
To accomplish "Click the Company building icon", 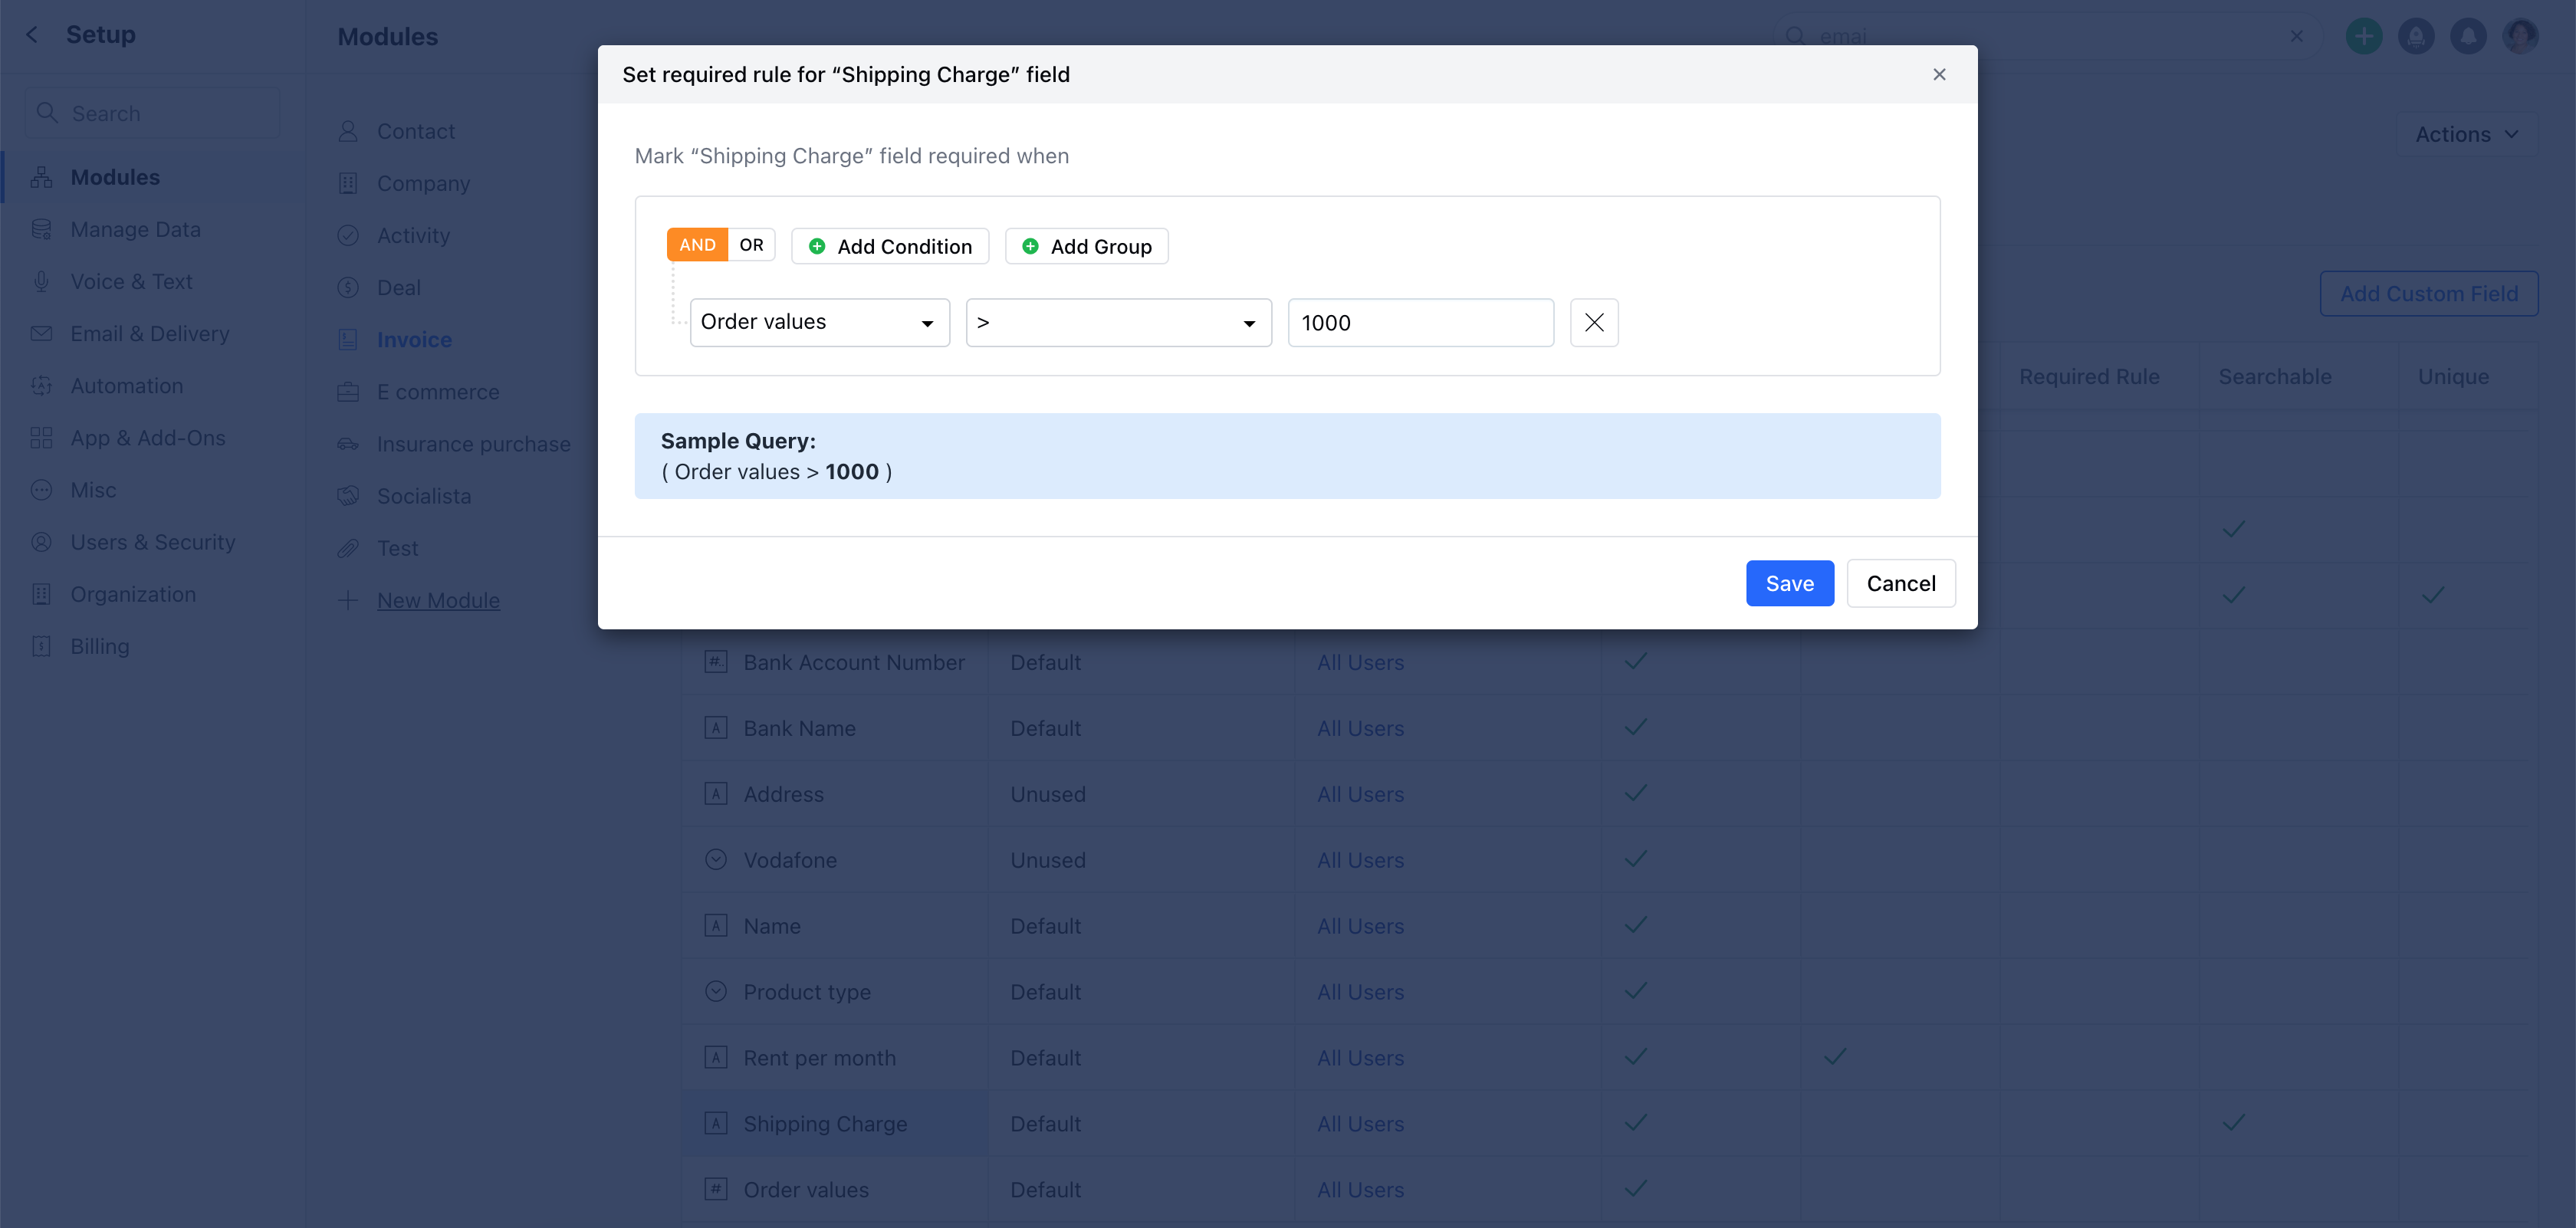I will tap(348, 183).
